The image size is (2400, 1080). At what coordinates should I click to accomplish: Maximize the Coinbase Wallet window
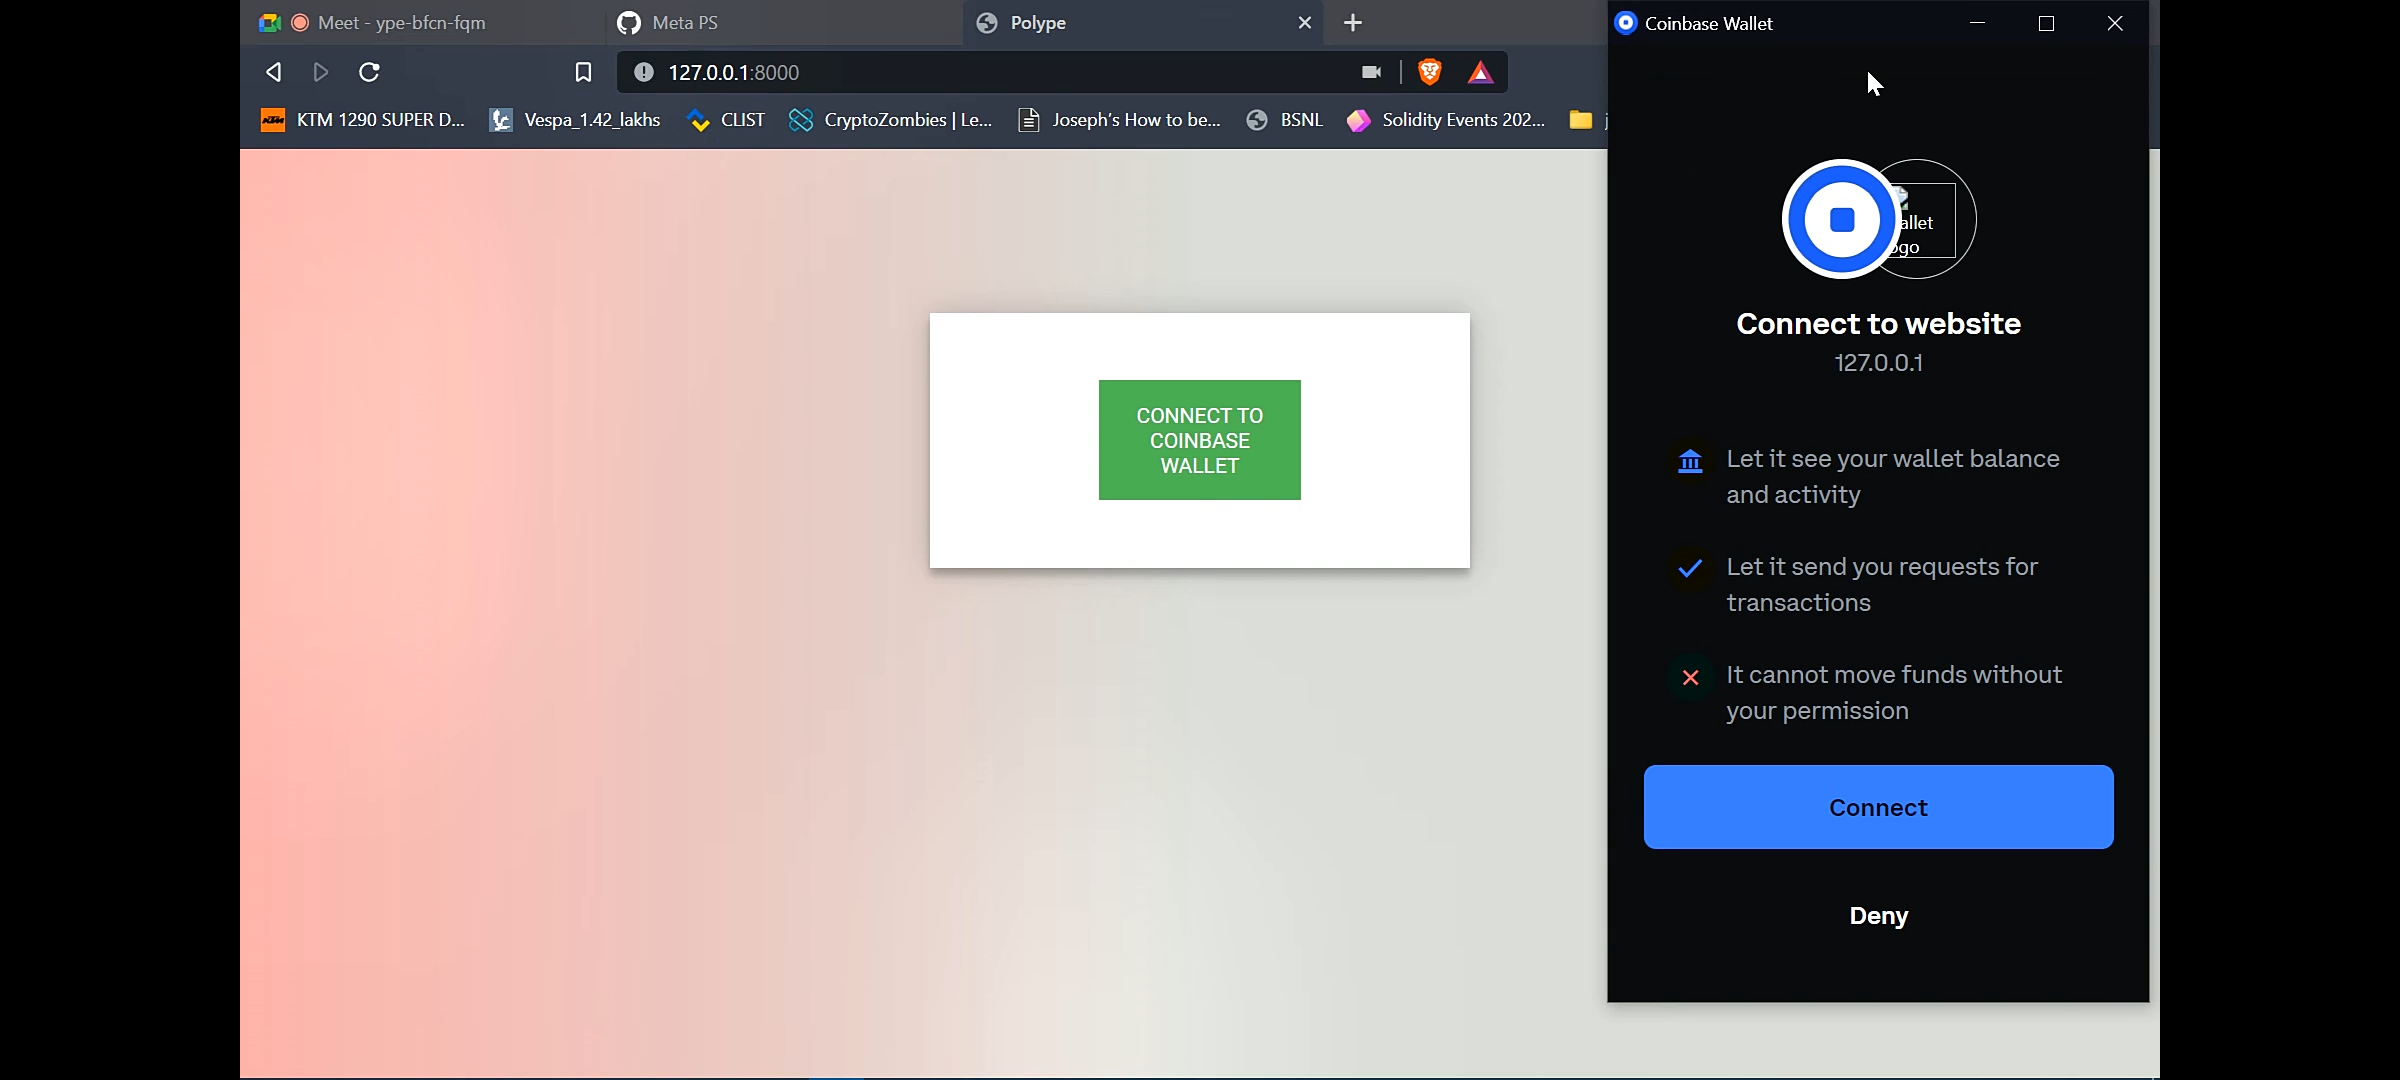pos(2046,22)
